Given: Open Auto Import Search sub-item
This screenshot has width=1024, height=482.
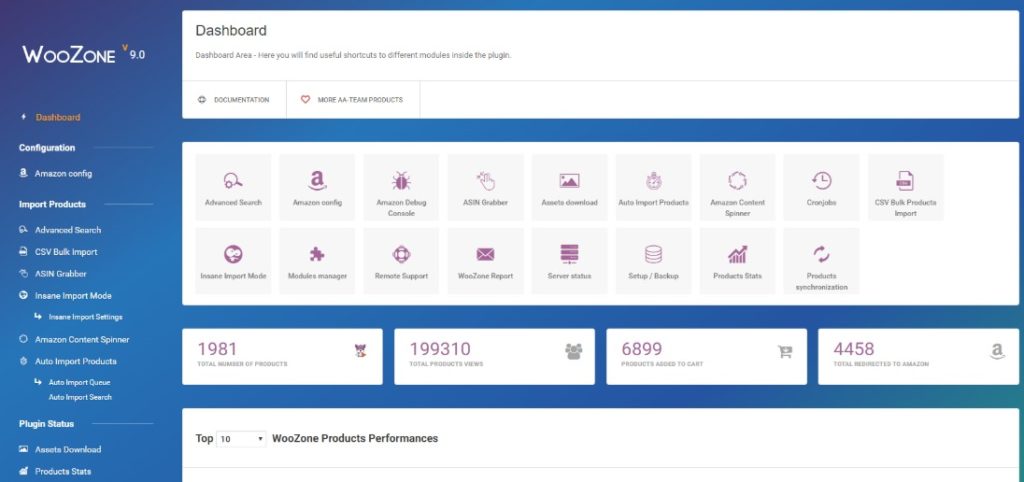Looking at the screenshot, I should coord(80,397).
